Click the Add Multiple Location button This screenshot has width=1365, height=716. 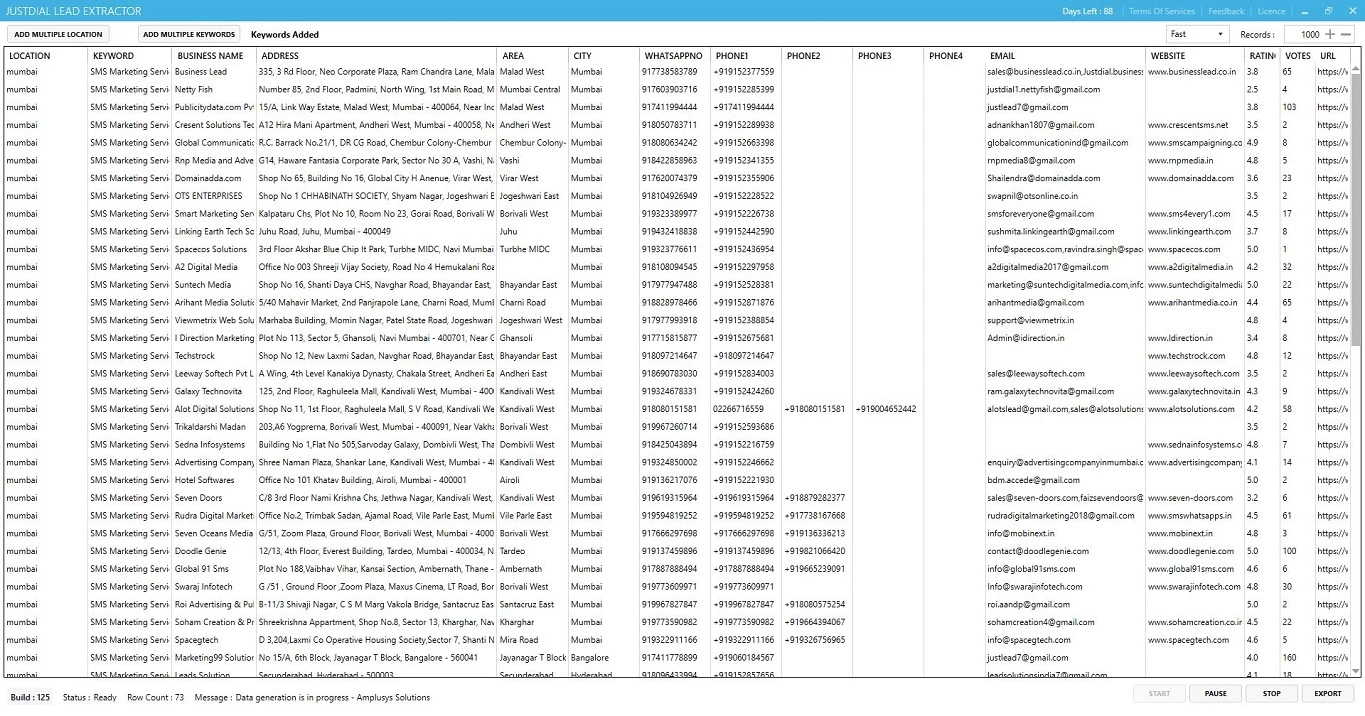click(58, 34)
